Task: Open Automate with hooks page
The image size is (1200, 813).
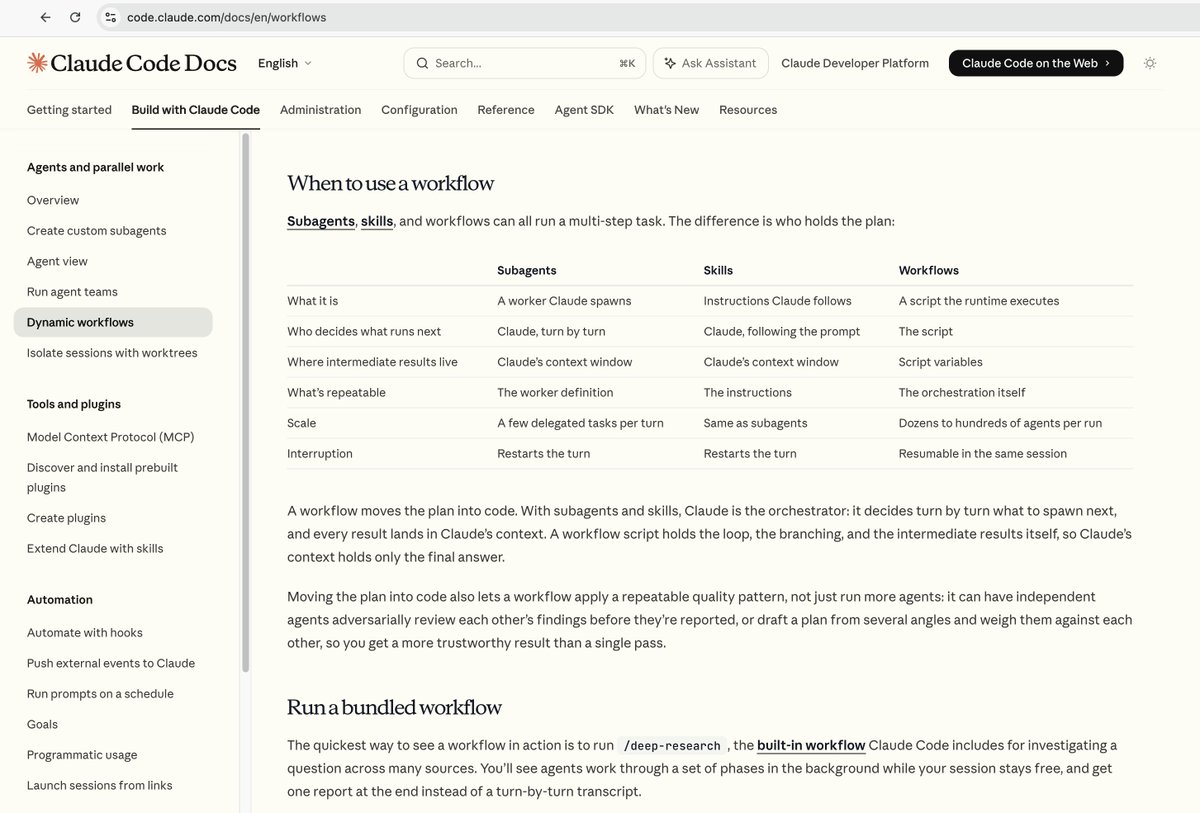Action: click(85, 633)
